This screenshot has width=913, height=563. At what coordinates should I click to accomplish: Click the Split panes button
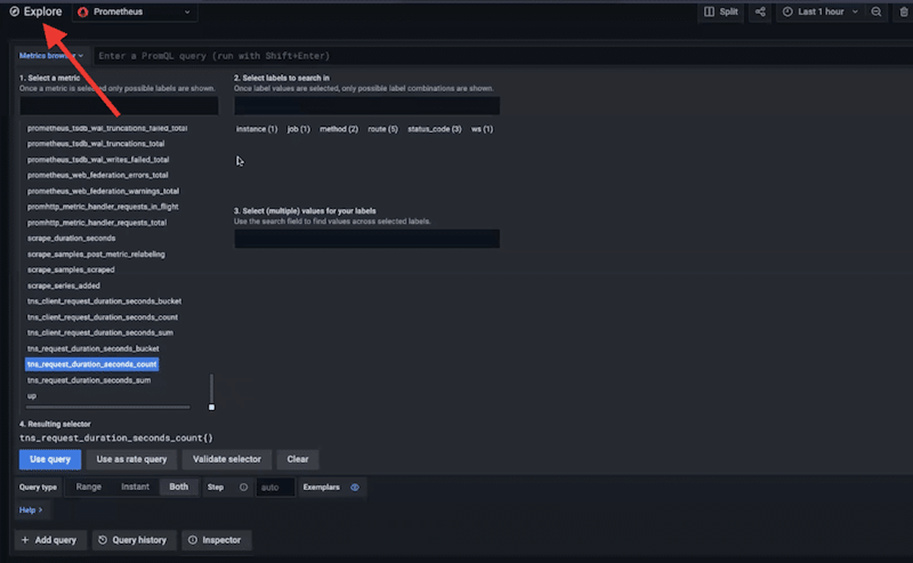point(721,12)
